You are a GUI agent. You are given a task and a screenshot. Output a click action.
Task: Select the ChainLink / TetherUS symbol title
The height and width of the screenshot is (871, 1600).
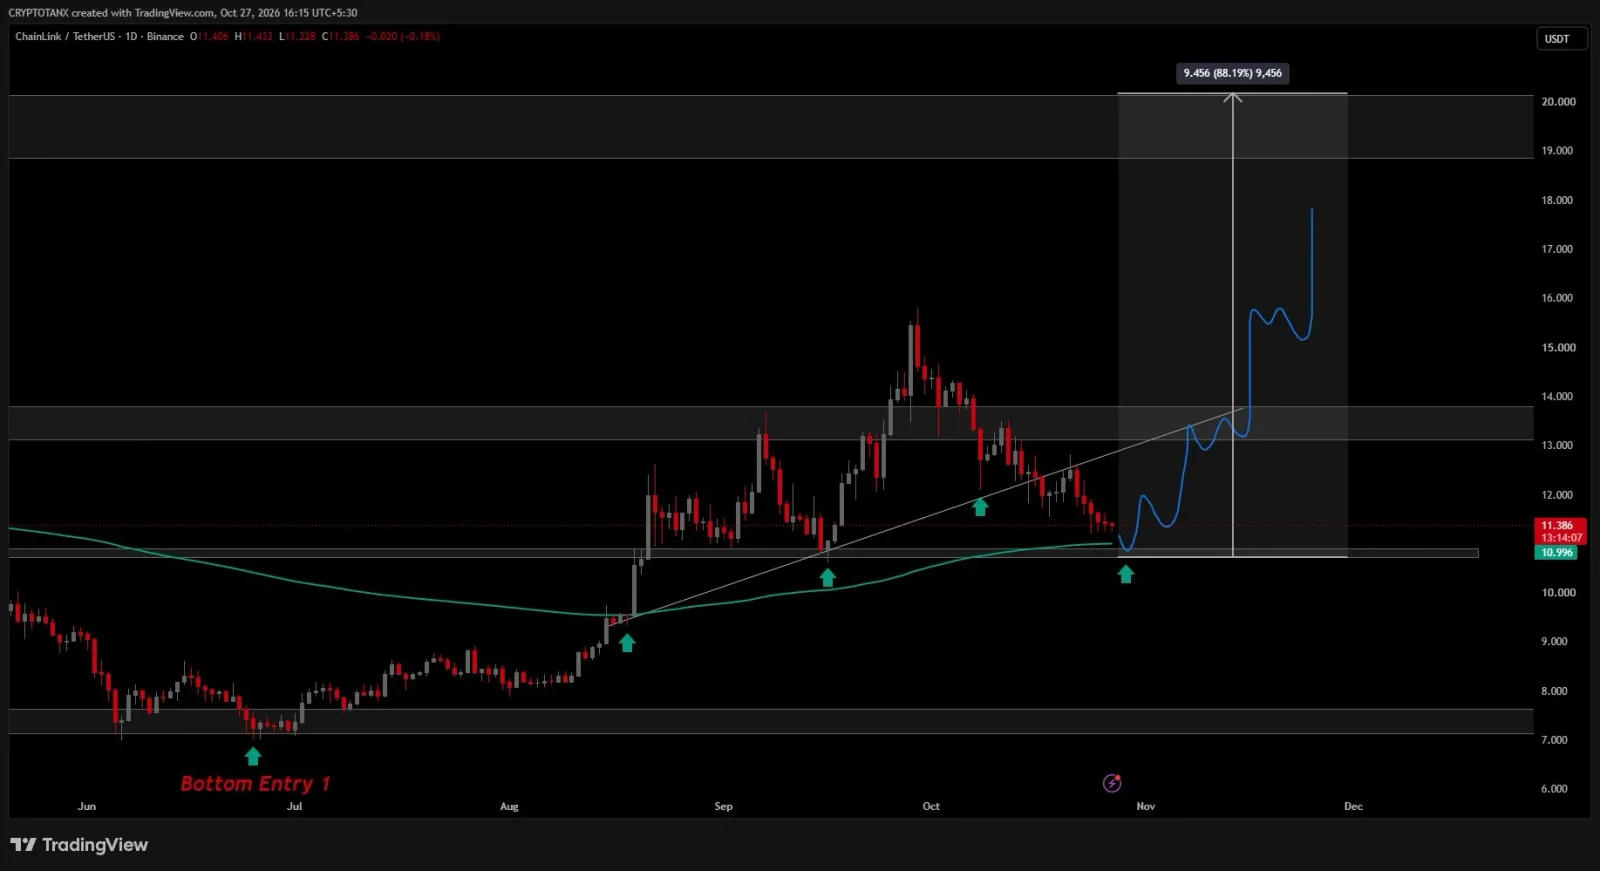tap(65, 36)
